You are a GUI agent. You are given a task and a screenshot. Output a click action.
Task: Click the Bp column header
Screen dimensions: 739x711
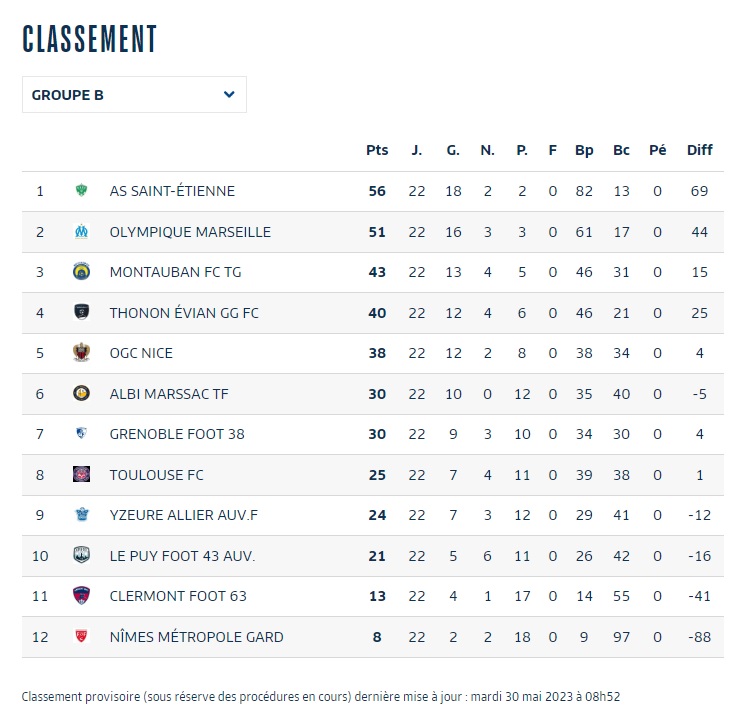click(584, 150)
